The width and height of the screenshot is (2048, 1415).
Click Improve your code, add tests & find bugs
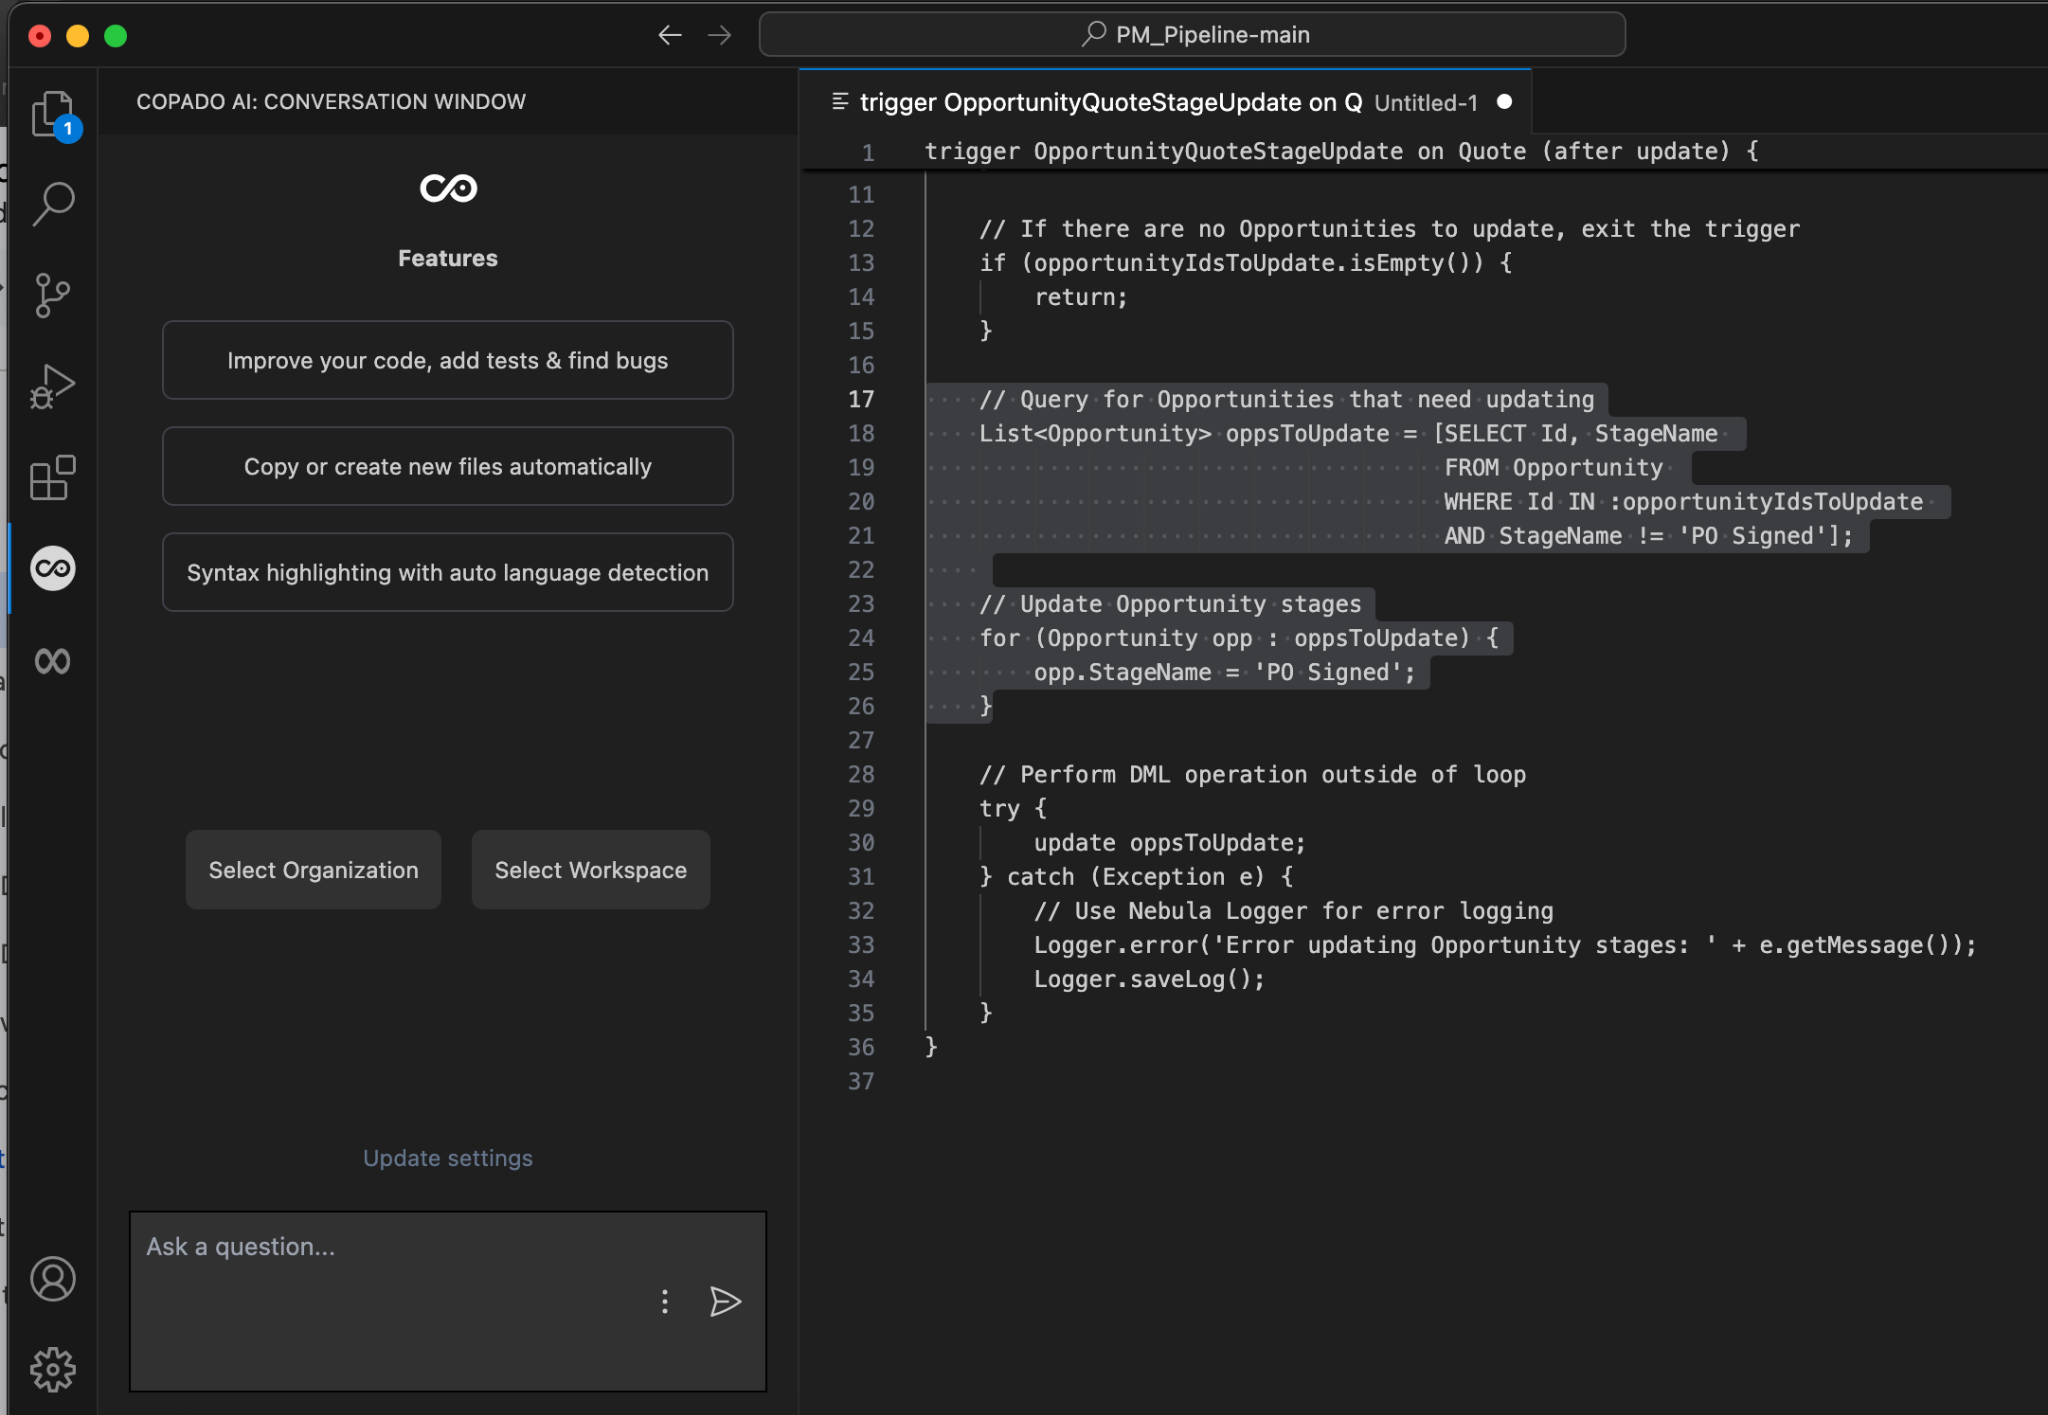pos(448,360)
